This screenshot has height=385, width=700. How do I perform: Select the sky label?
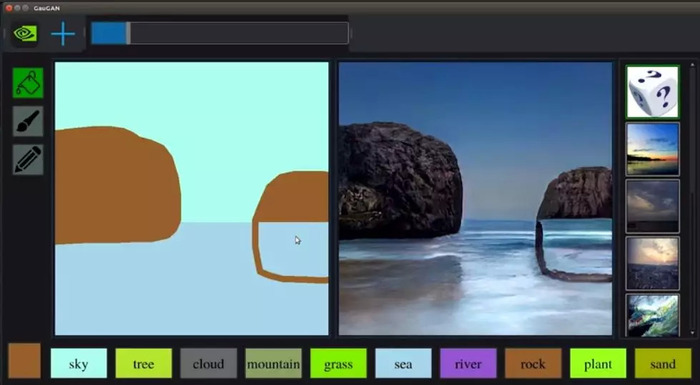pyautogui.click(x=79, y=364)
